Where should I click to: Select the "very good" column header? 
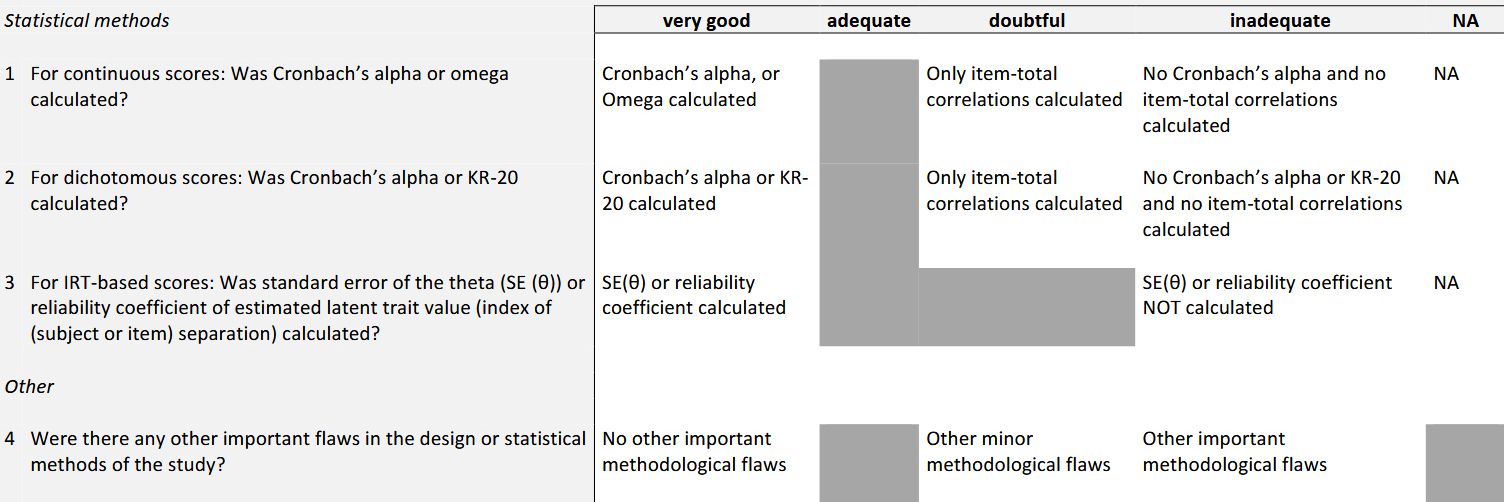(x=706, y=20)
